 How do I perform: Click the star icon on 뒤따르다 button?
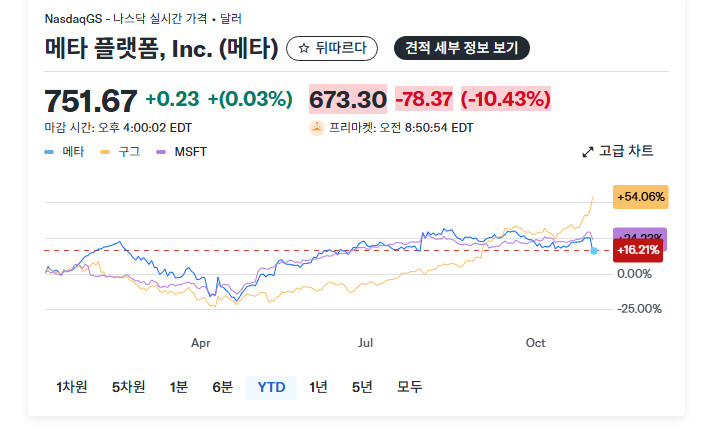click(x=304, y=48)
